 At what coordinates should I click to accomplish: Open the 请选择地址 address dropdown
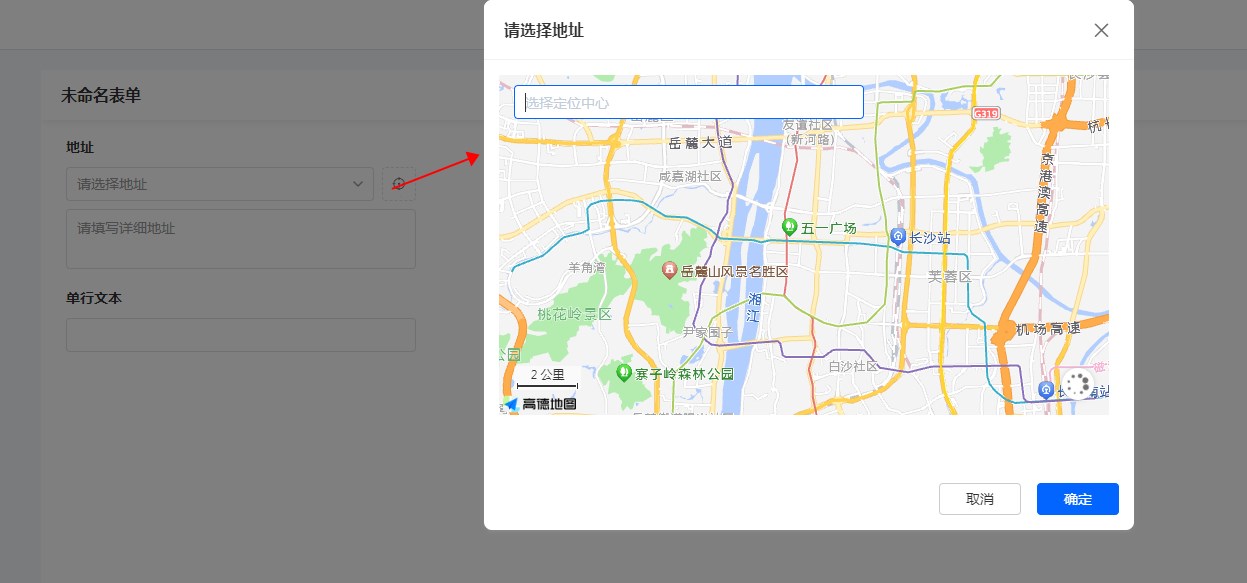[210, 184]
